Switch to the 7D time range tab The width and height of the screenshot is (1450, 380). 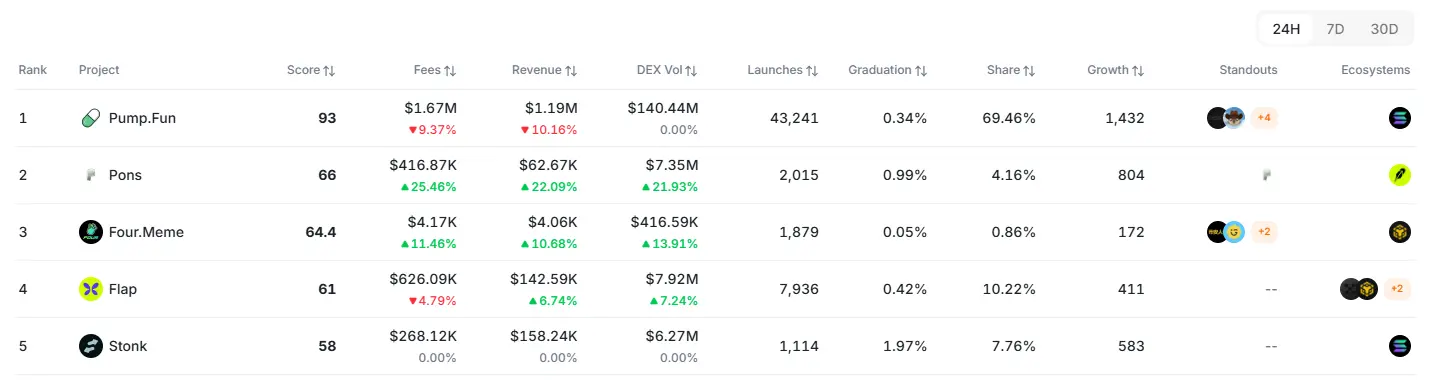pos(1335,29)
